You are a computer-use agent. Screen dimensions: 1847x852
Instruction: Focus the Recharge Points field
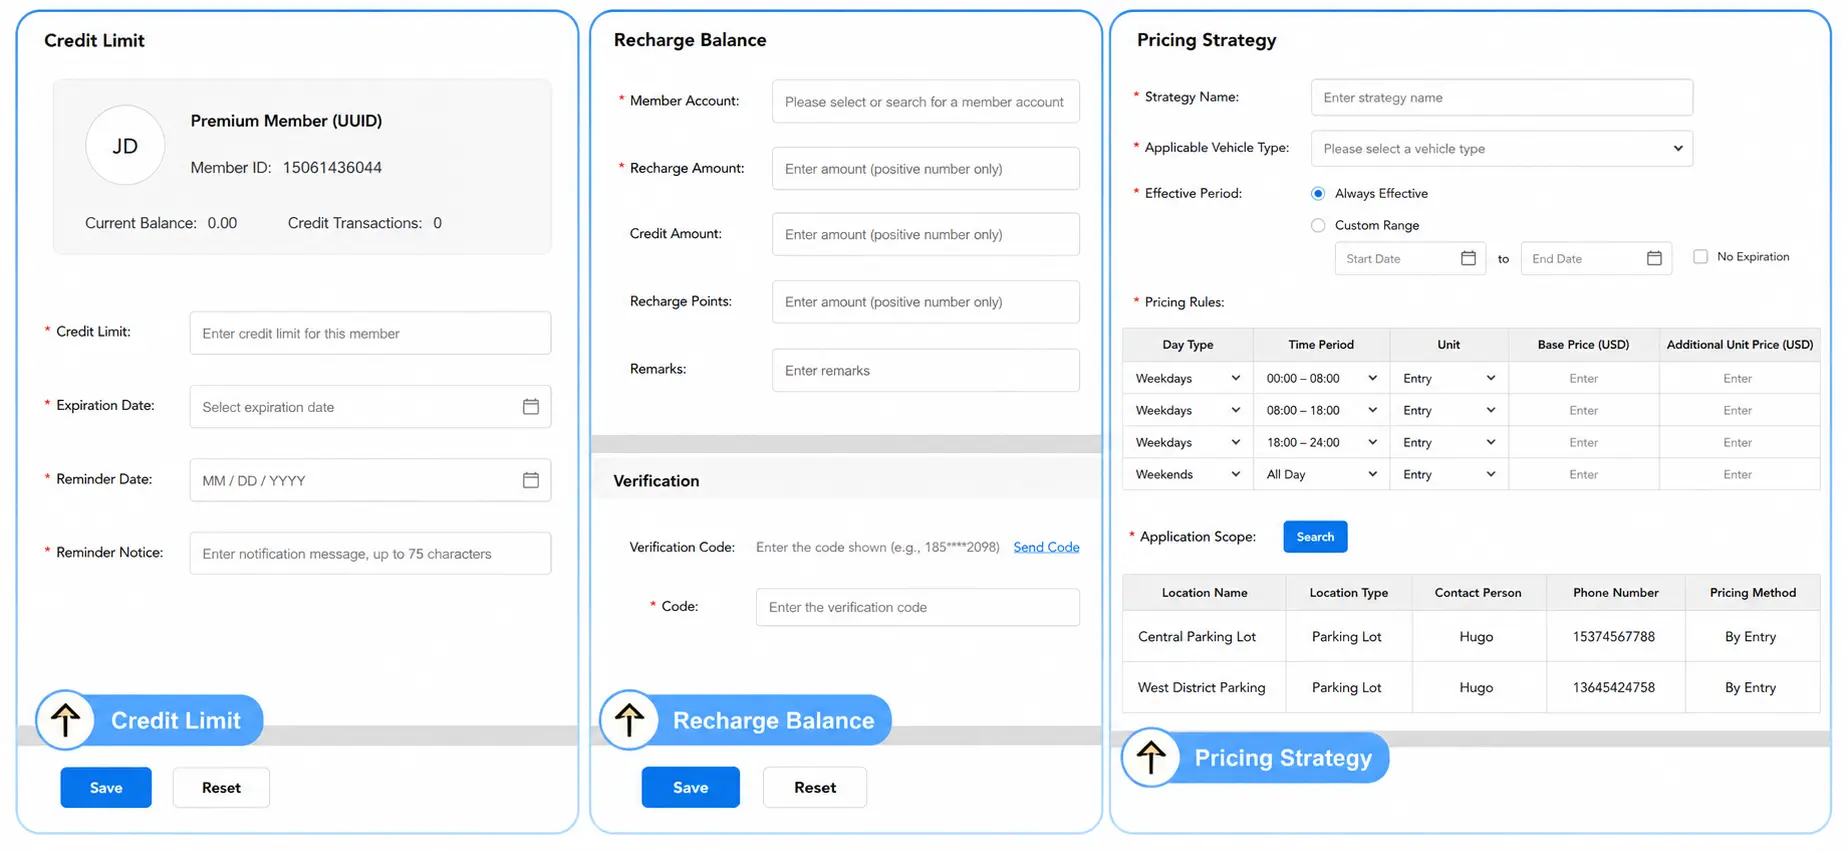pos(926,302)
